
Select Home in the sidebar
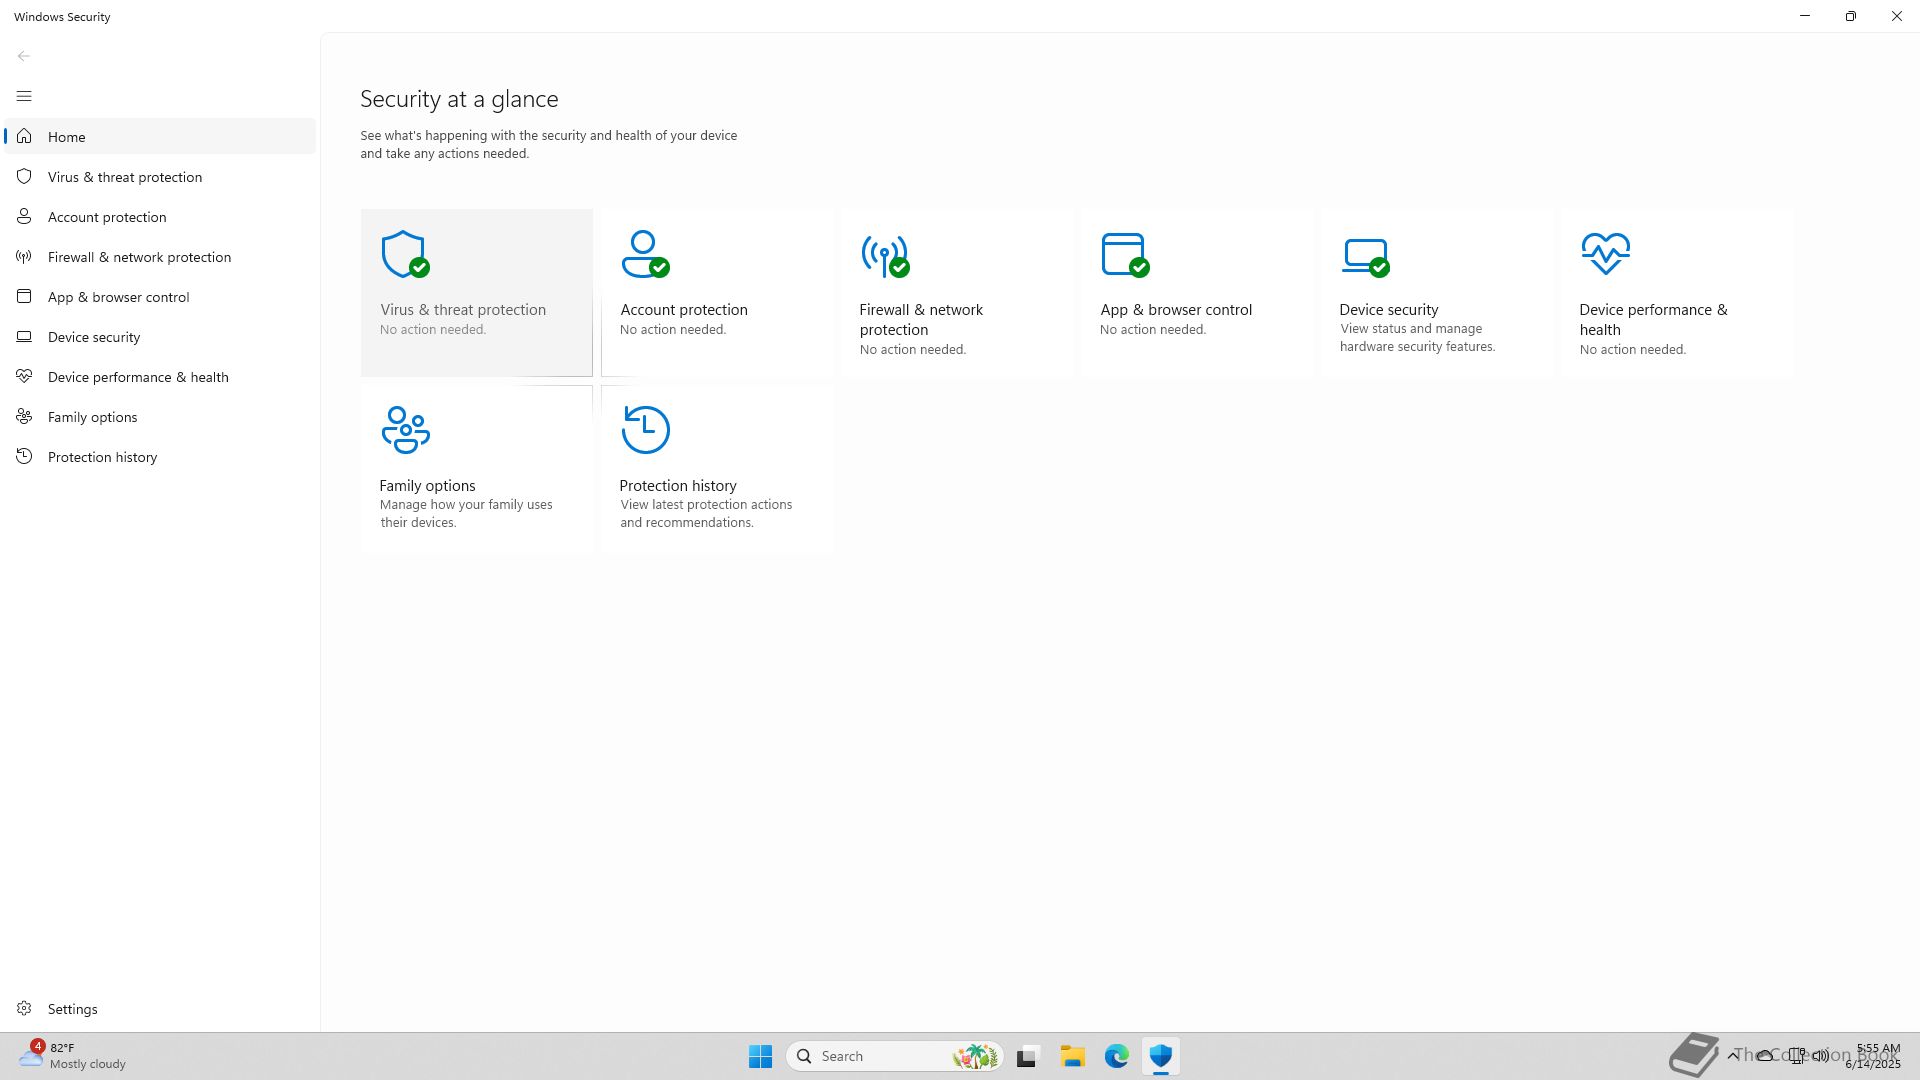67,137
